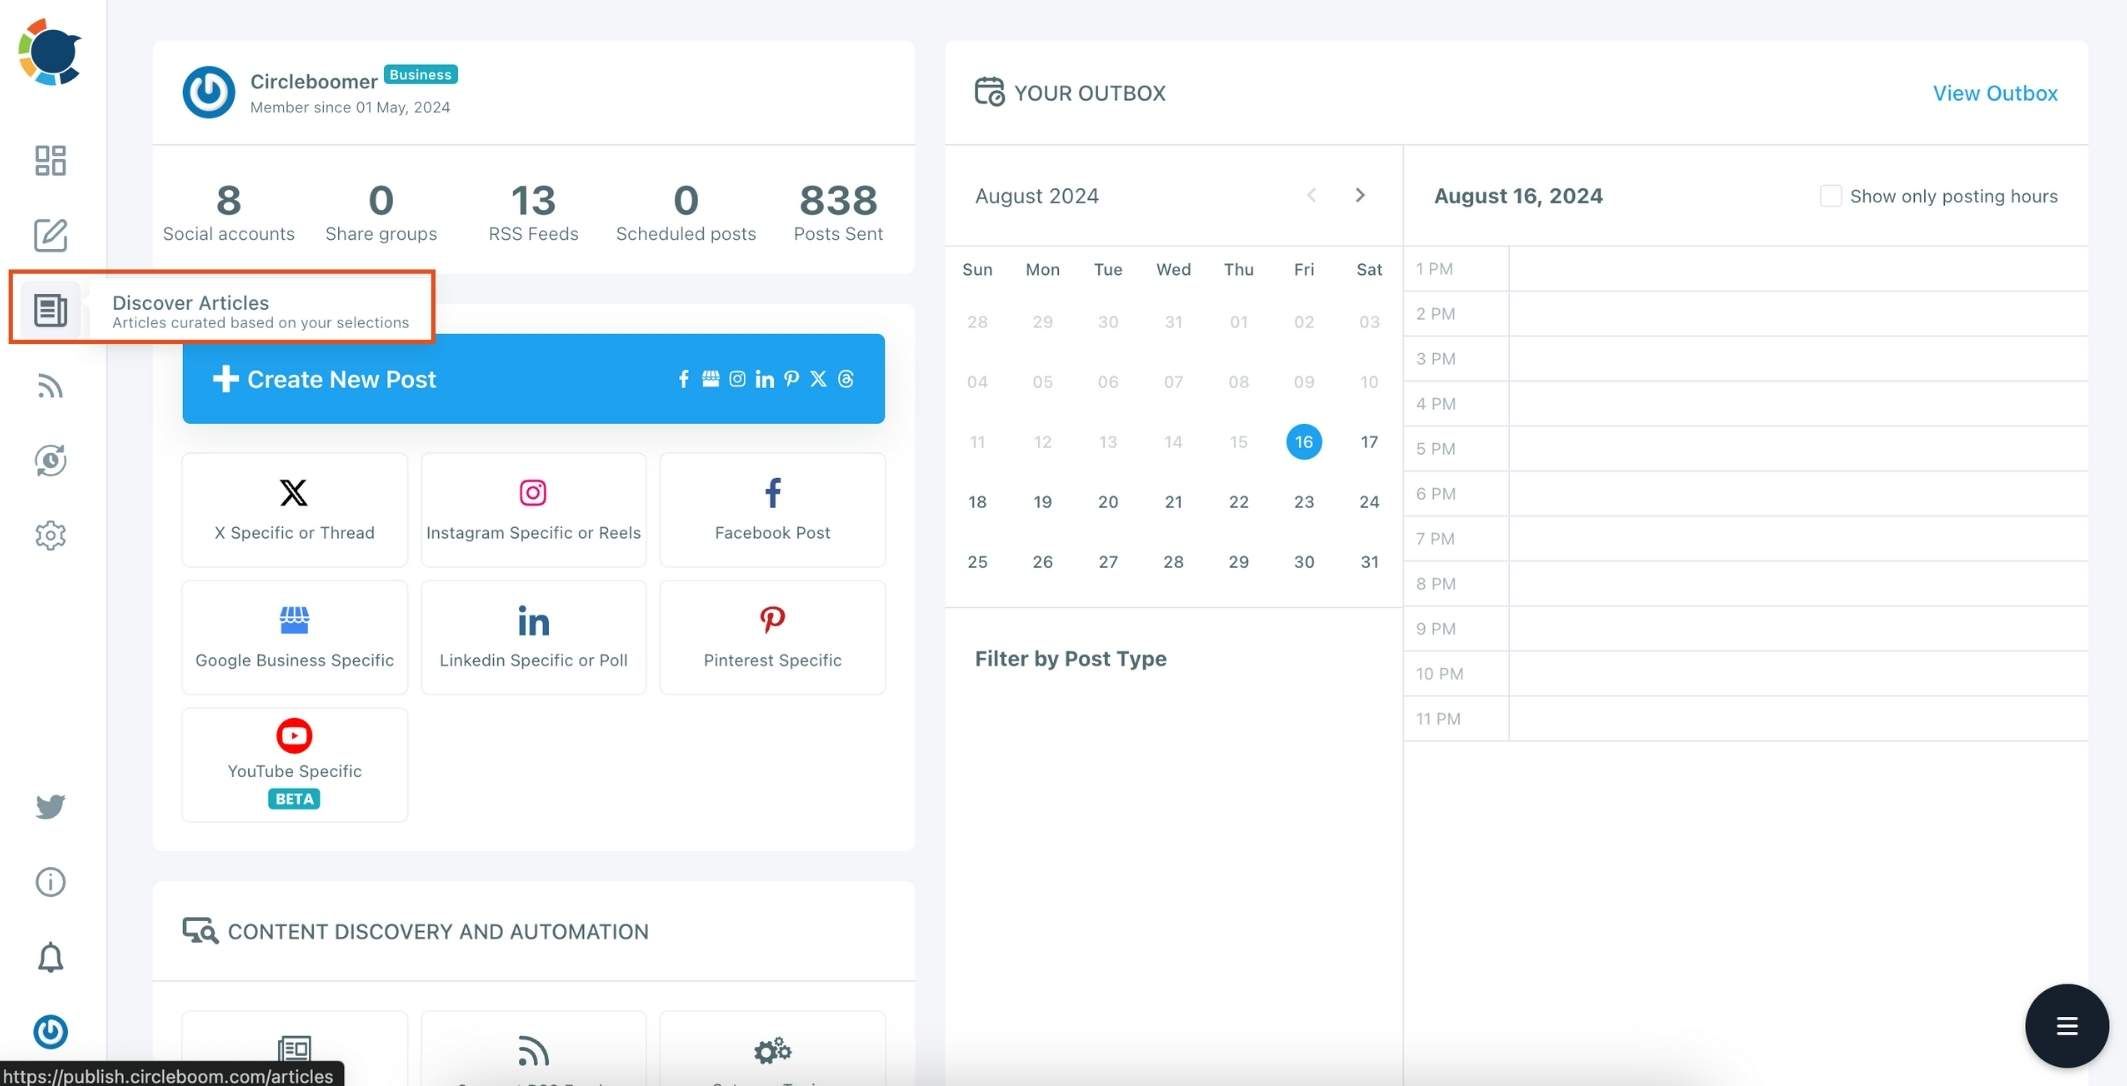Click the Settings gear icon
The width and height of the screenshot is (2127, 1086).
pos(48,535)
